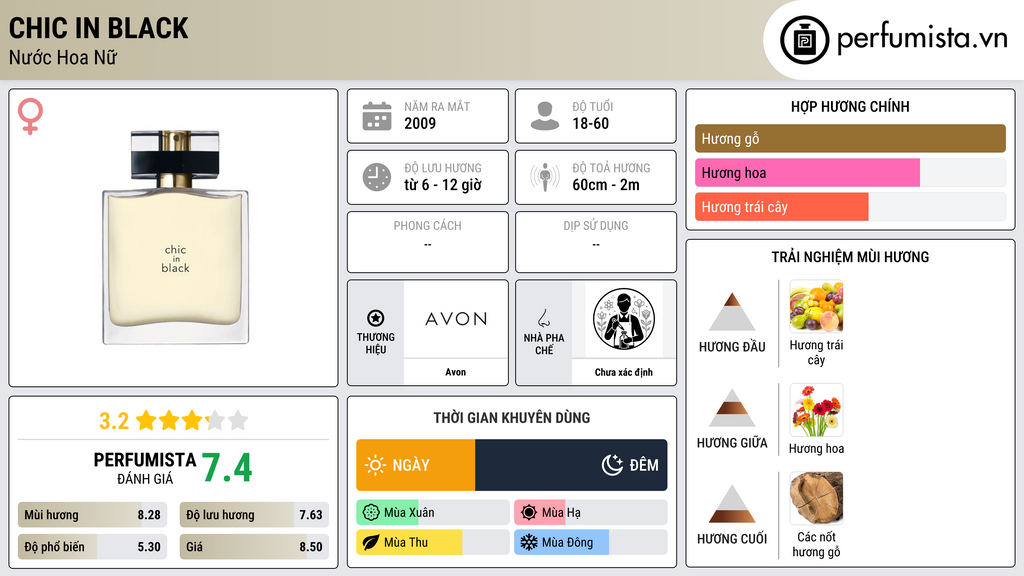
Task: Select the Hương hoa accord bar
Action: click(850, 172)
